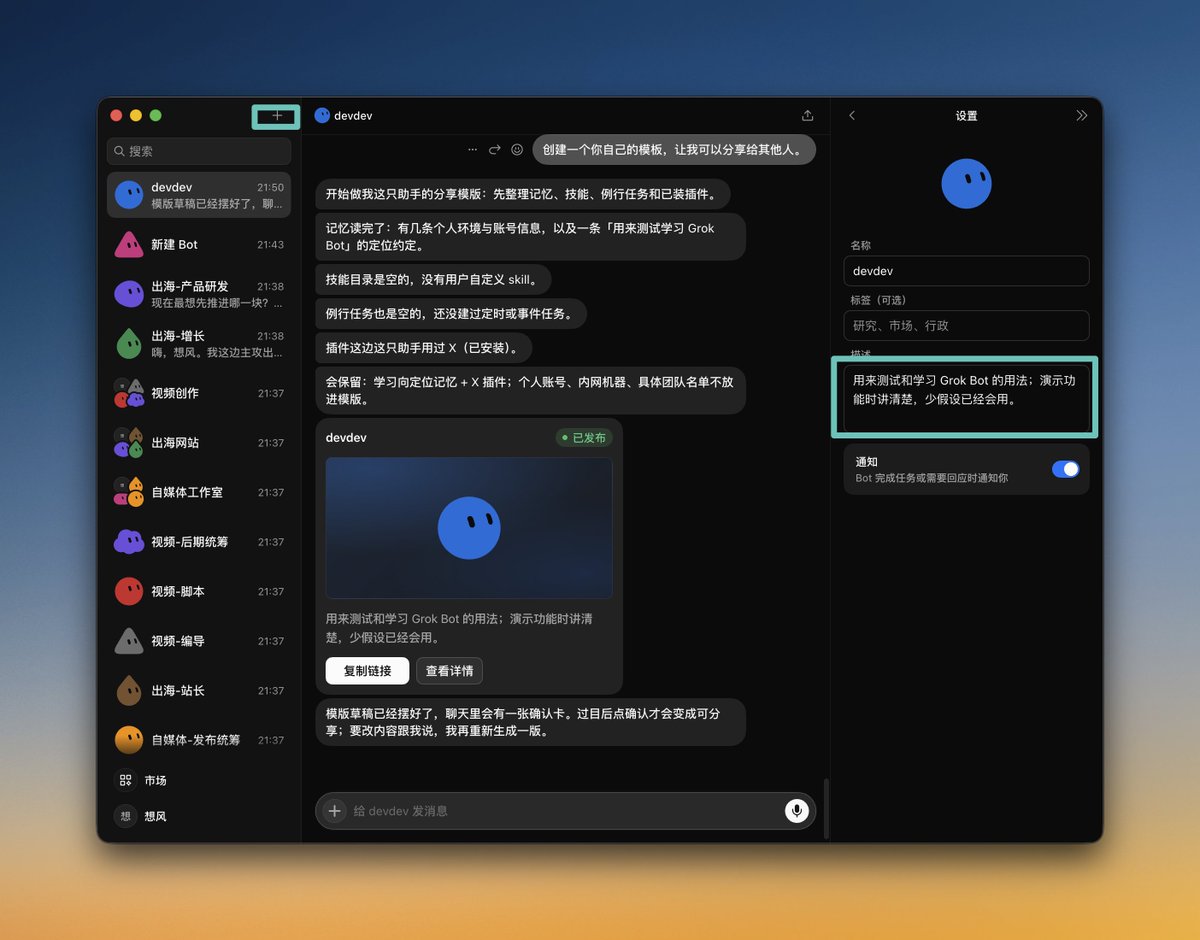Focus the 搜索 field in the sidebar
Image resolution: width=1200 pixels, height=940 pixels.
click(199, 151)
